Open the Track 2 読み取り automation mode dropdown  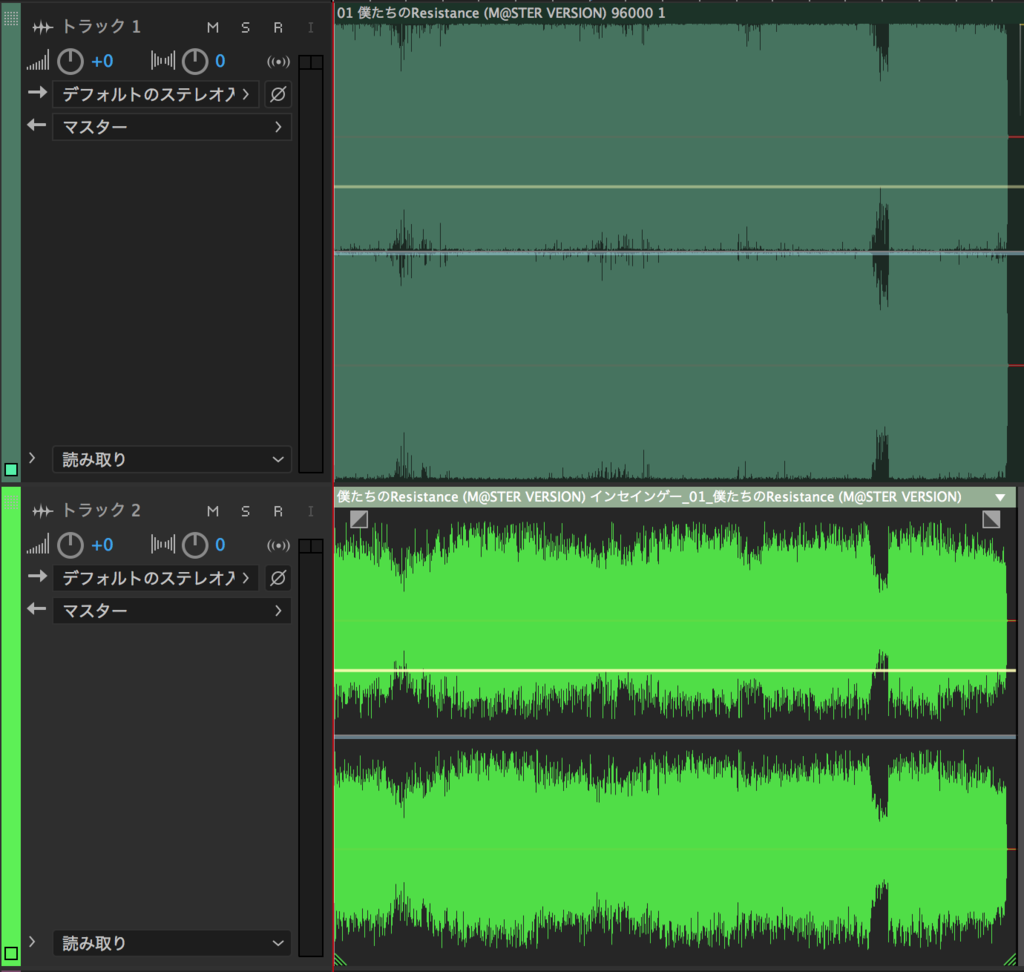pos(172,943)
